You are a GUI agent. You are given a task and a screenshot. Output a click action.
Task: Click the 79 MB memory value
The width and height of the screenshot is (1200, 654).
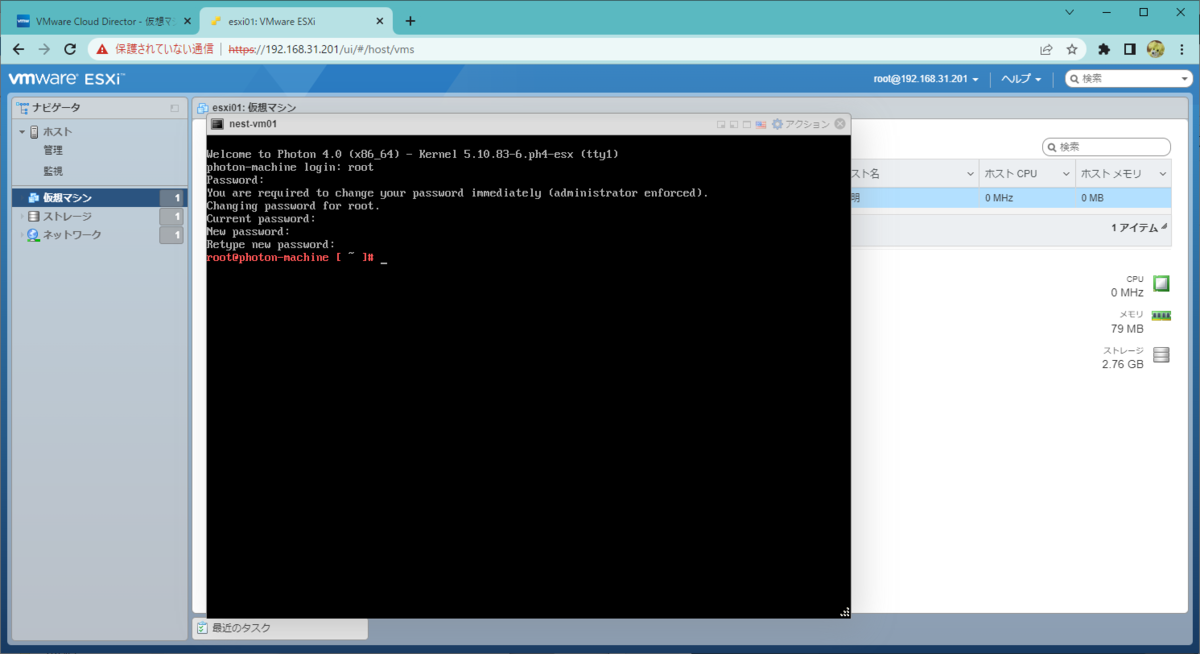(1127, 329)
